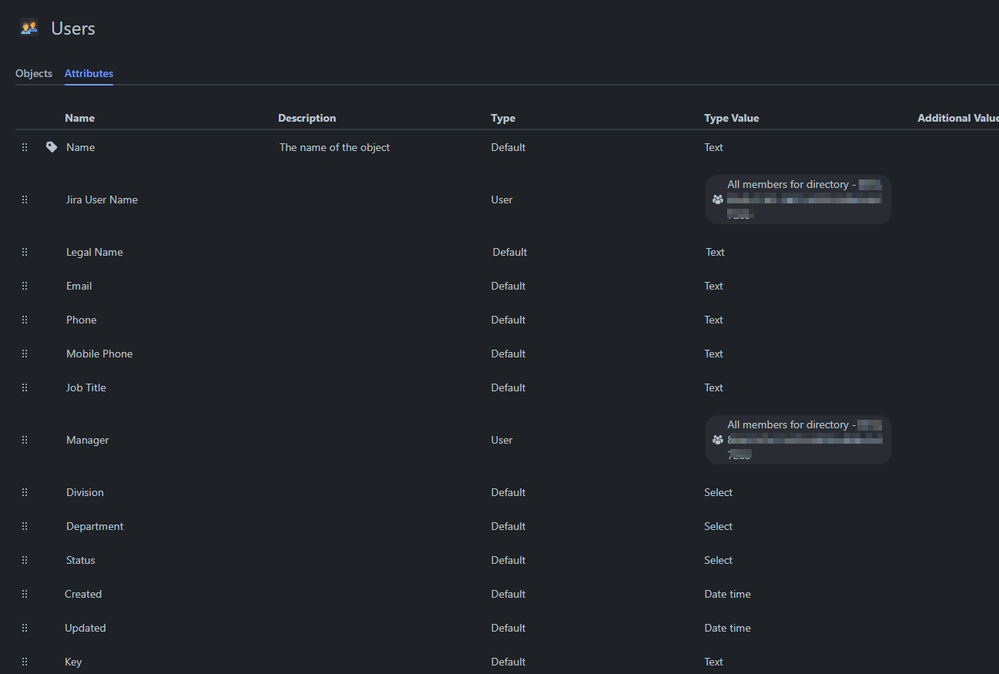
Task: Click drag handle of Email row
Action: click(25, 286)
